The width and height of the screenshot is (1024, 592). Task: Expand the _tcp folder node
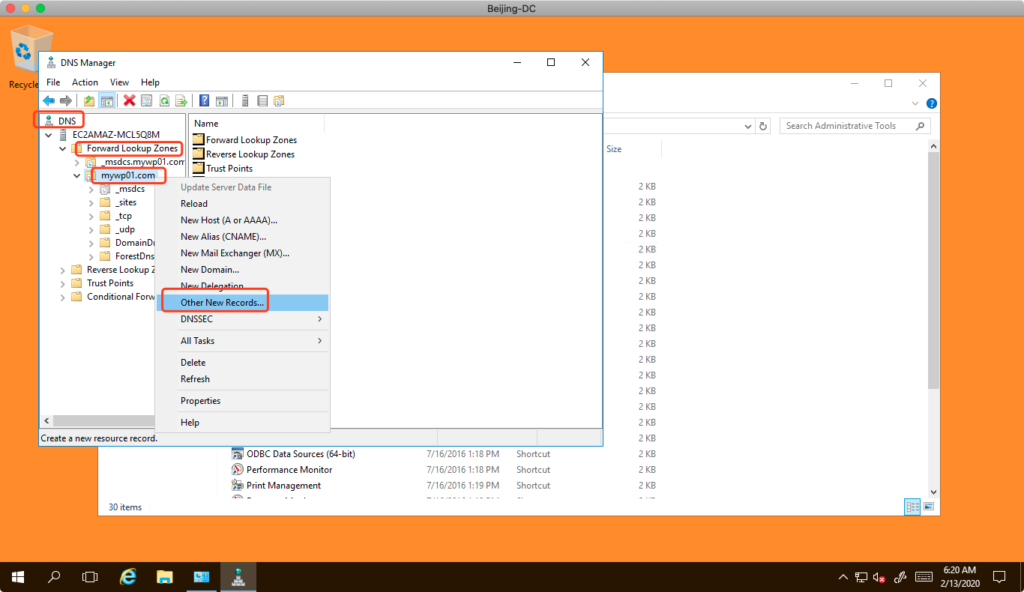coord(91,216)
